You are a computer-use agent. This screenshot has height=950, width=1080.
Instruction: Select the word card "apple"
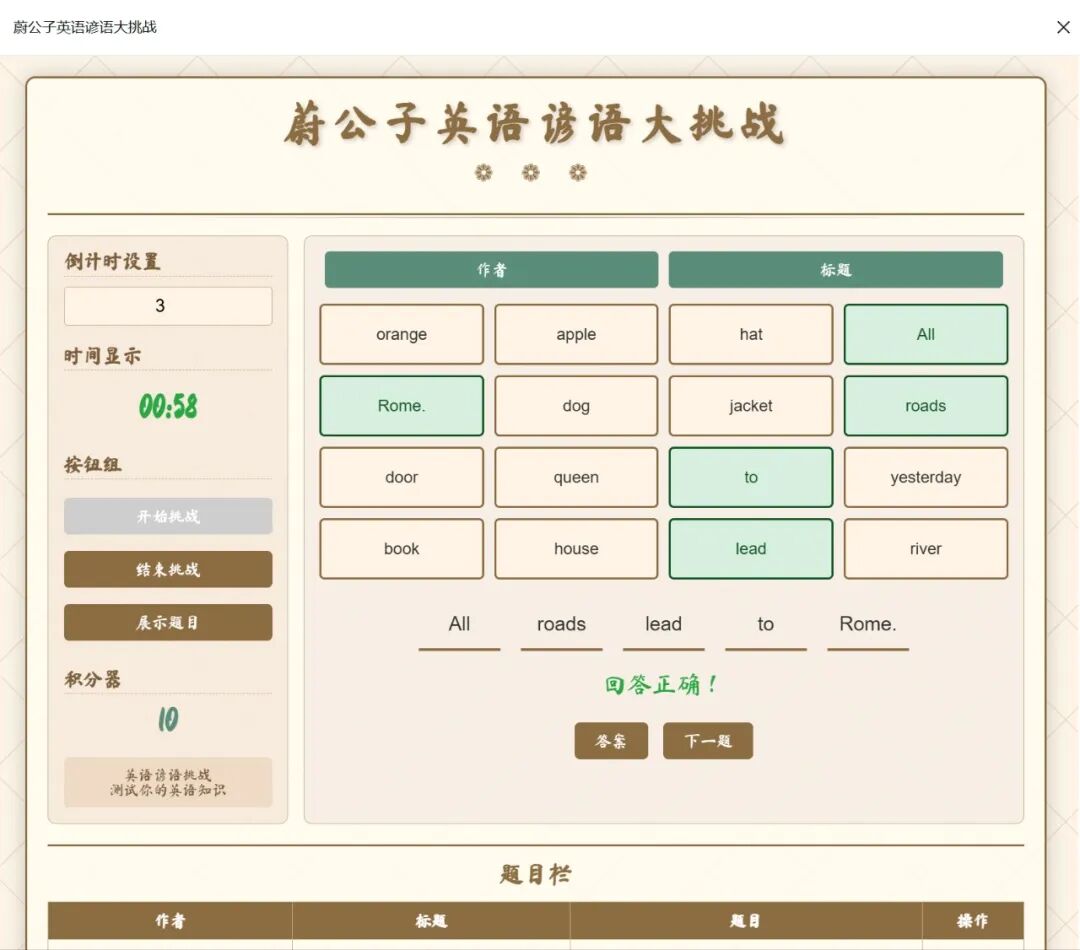(x=576, y=334)
